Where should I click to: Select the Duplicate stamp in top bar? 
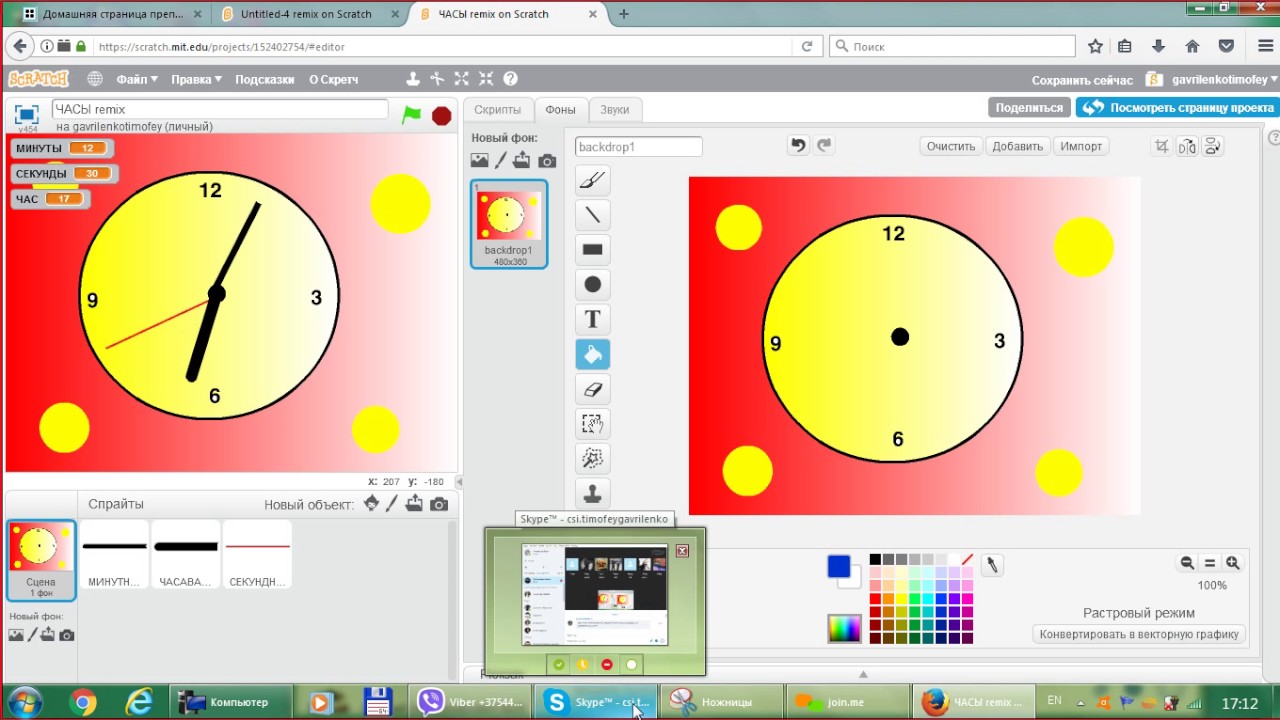tap(413, 79)
